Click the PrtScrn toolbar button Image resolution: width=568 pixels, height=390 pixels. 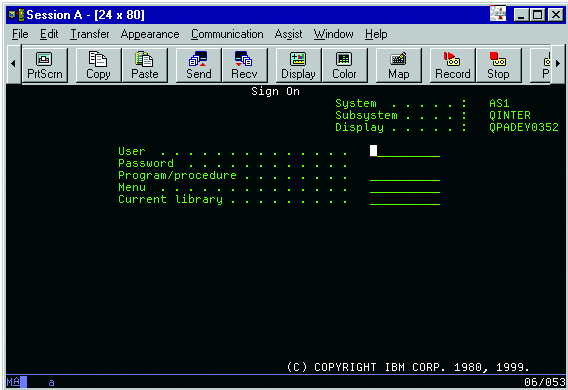(45, 66)
